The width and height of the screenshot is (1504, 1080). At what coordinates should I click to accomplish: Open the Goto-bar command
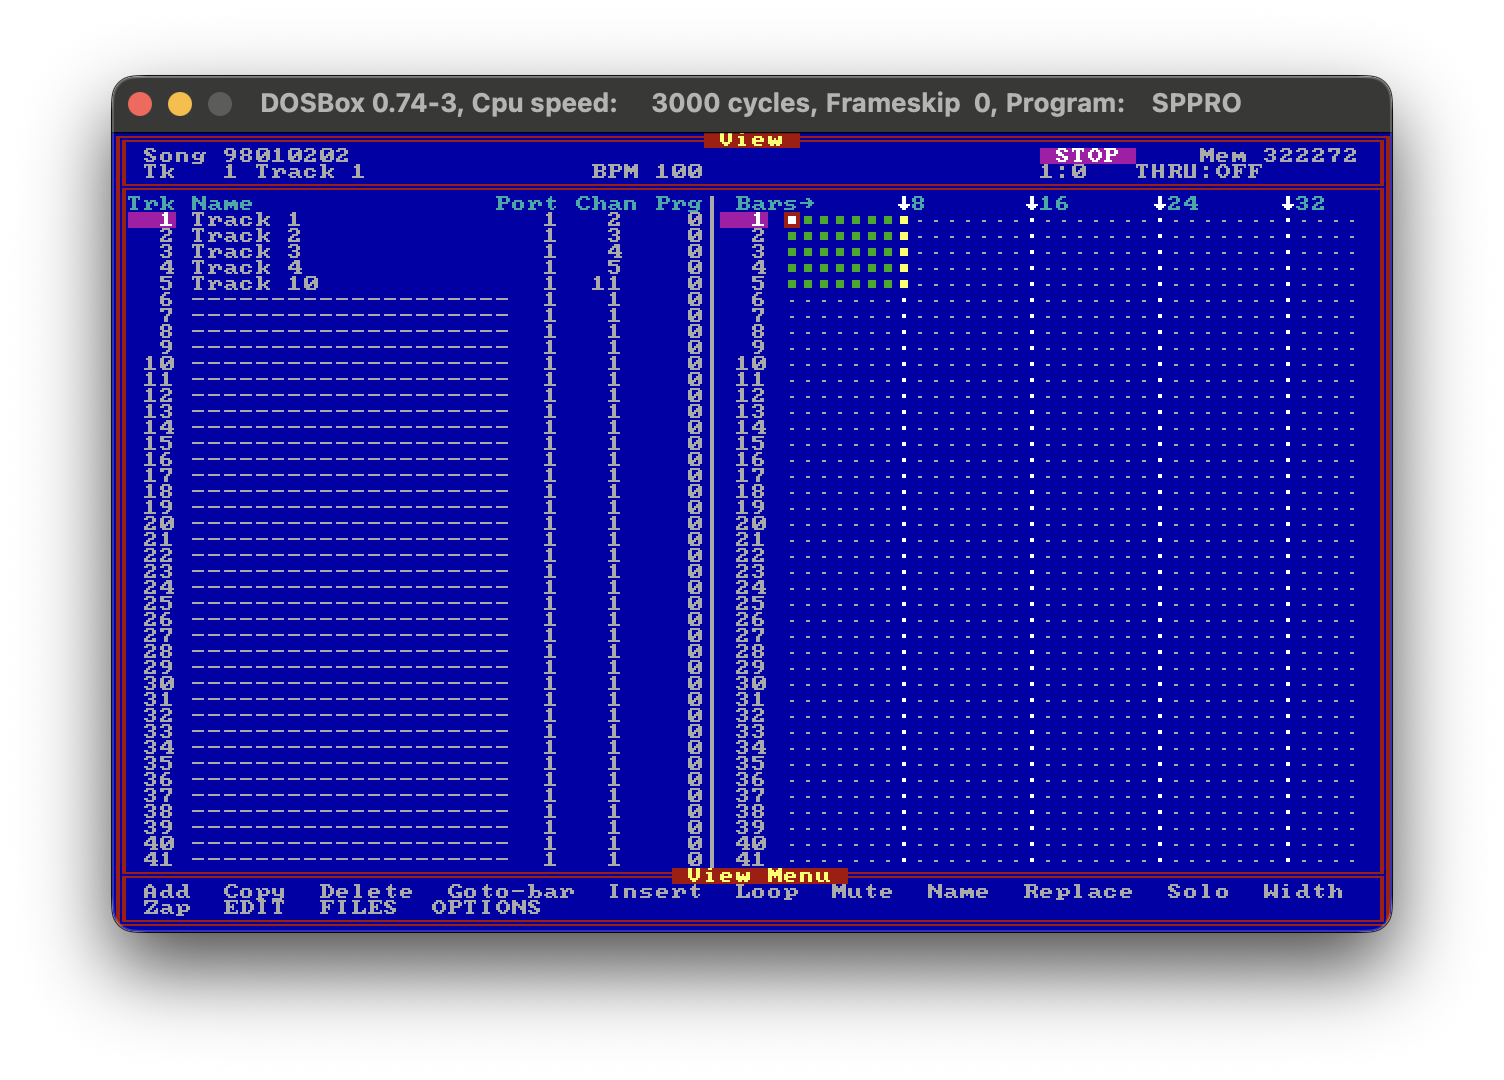click(511, 891)
